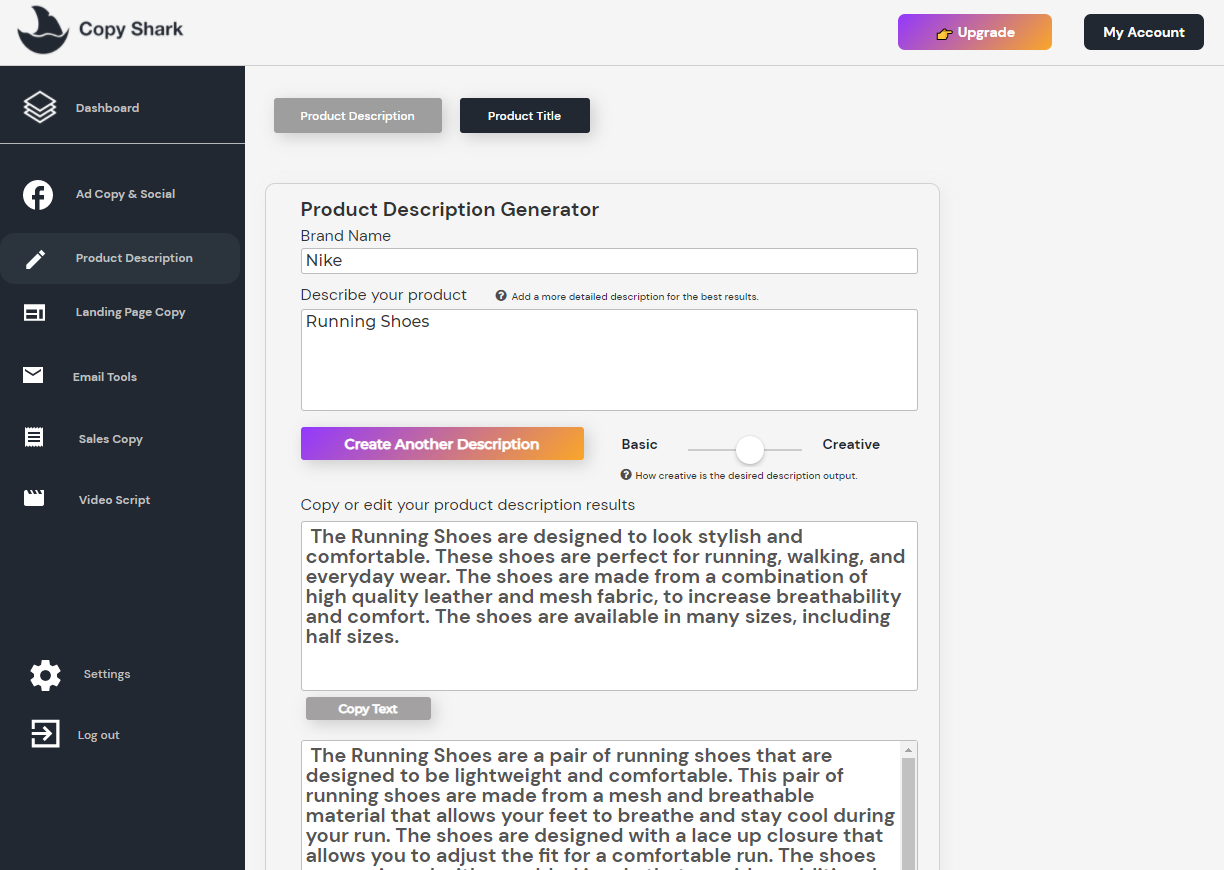Click the Copy Shark whale logo
The height and width of the screenshot is (870, 1224).
click(41, 28)
